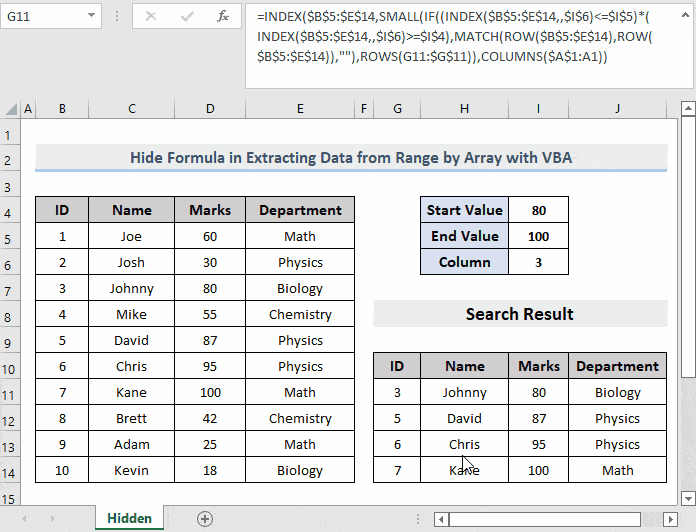696x532 pixels.
Task: Select the 'Column' label cell
Action: pos(464,262)
